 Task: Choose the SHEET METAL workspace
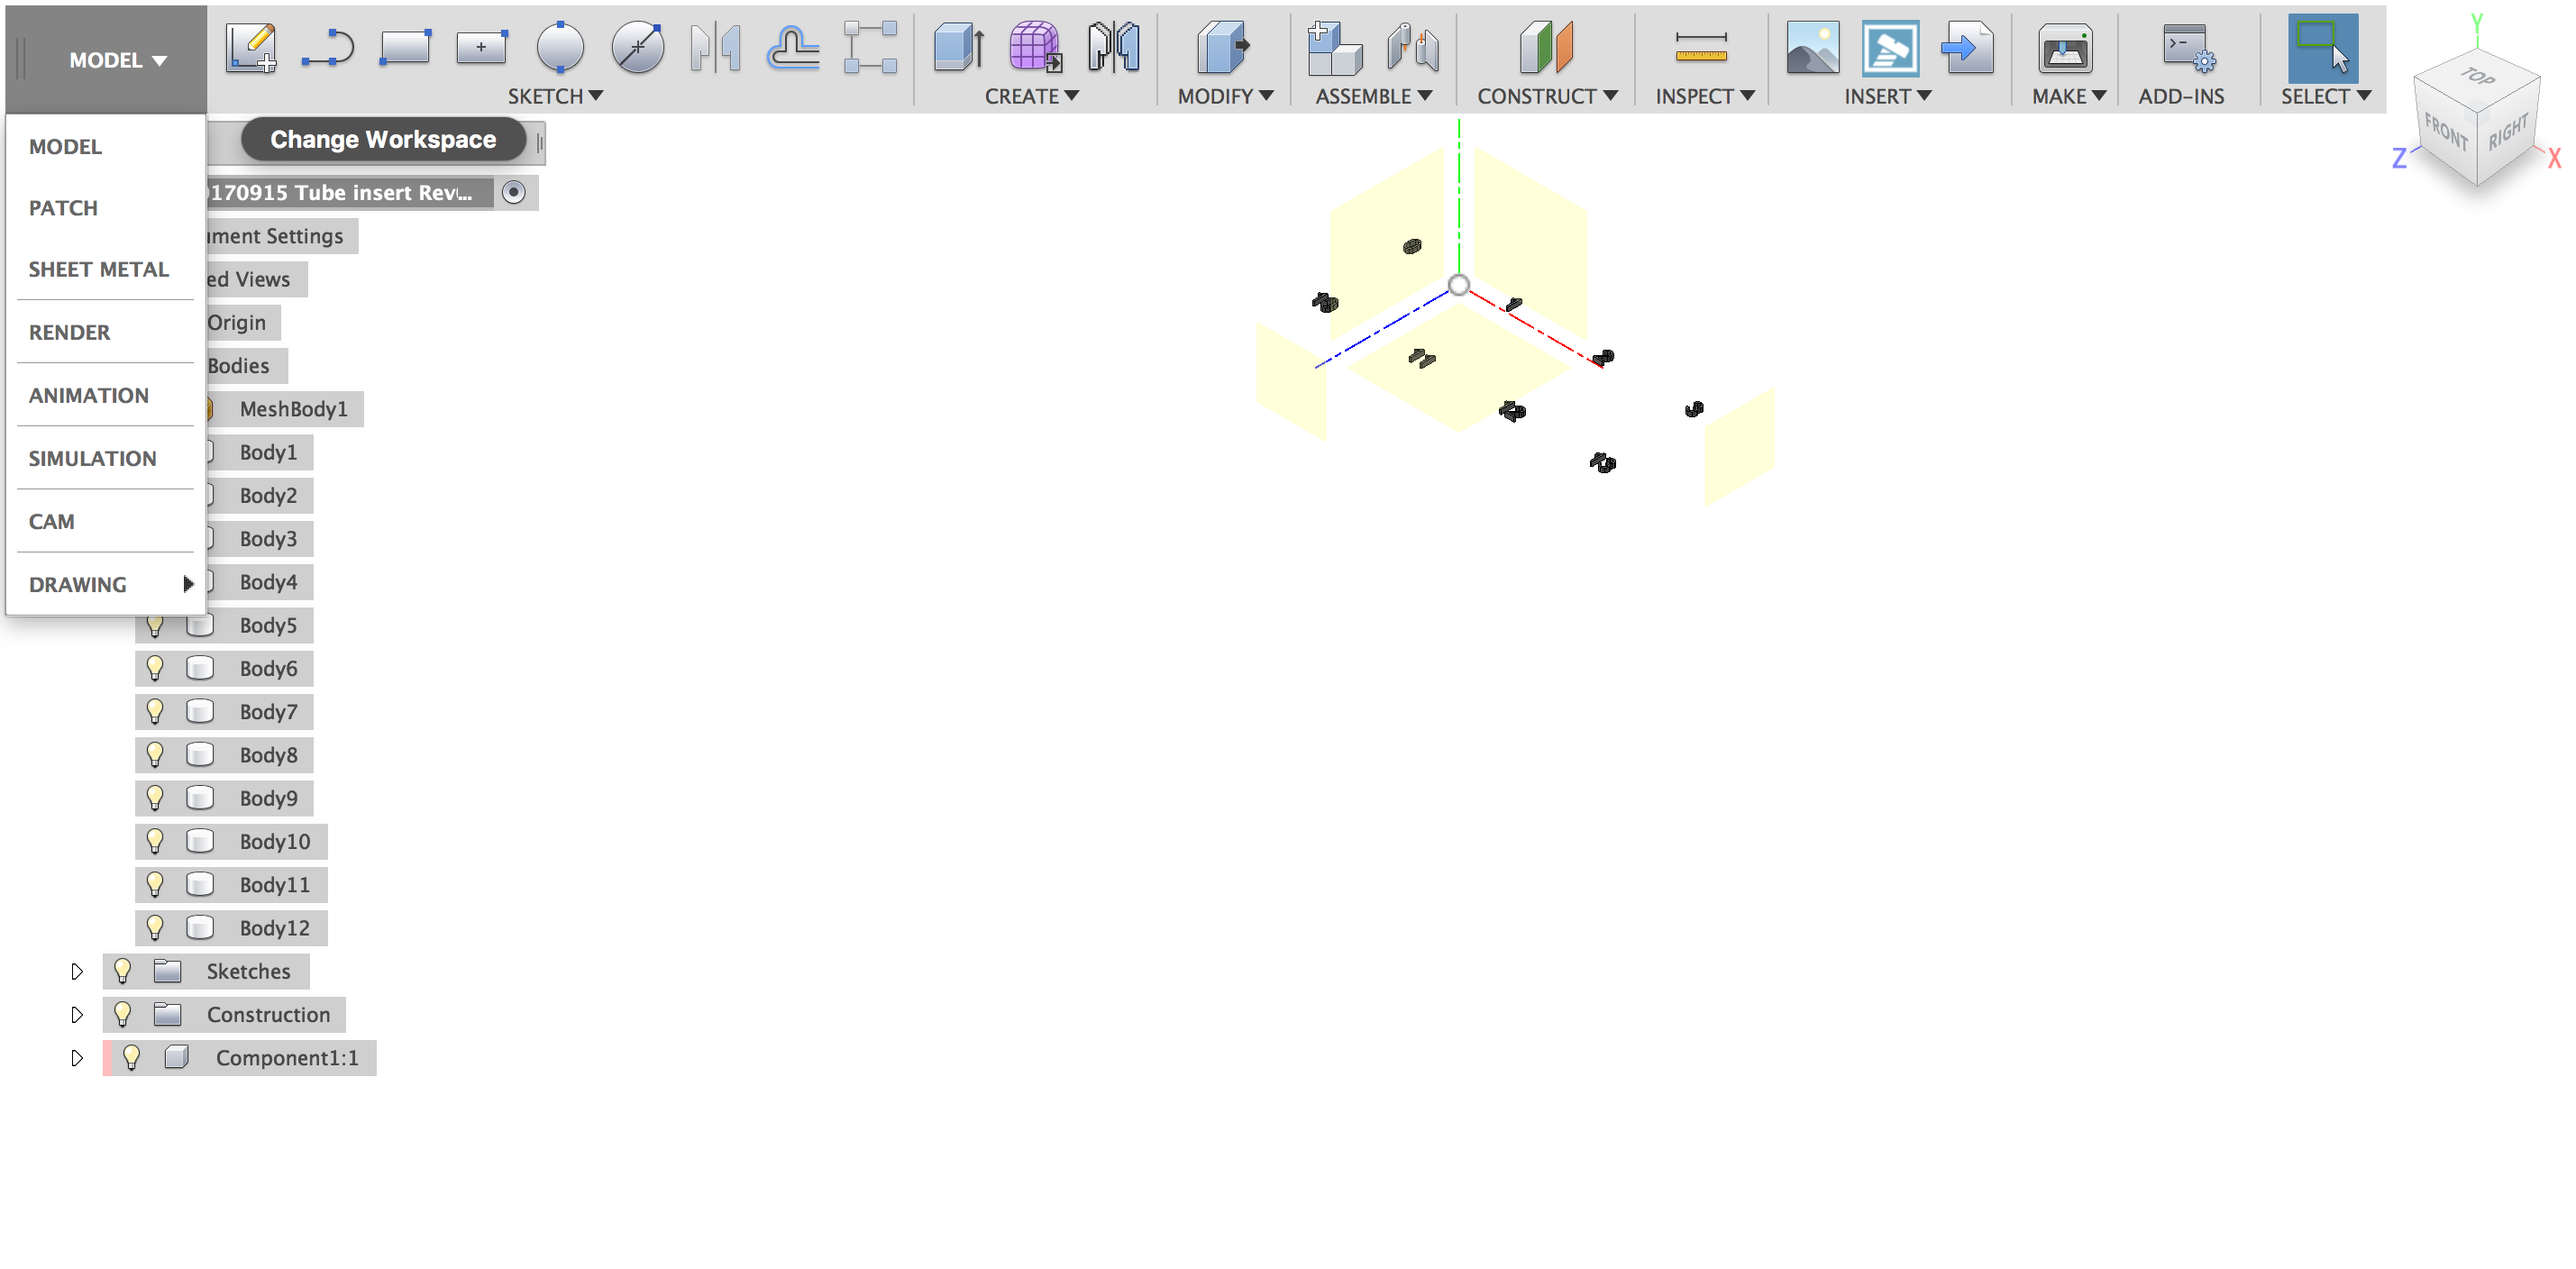[99, 268]
